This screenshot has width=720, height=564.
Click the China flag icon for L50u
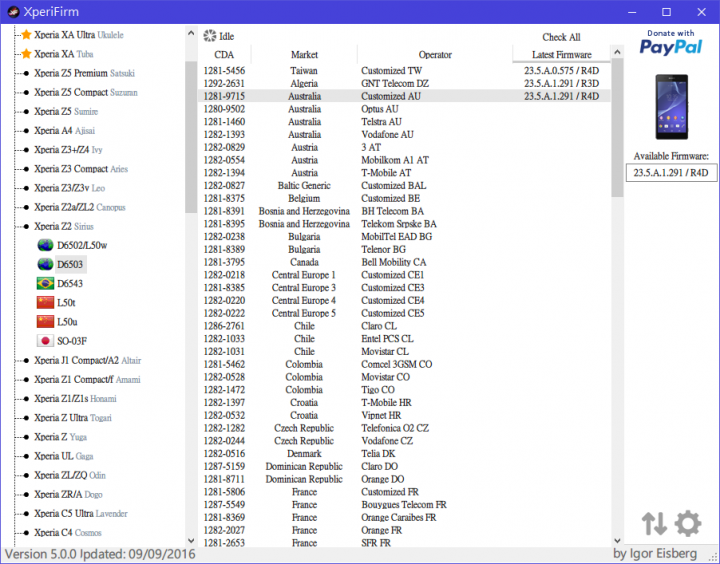click(45, 322)
